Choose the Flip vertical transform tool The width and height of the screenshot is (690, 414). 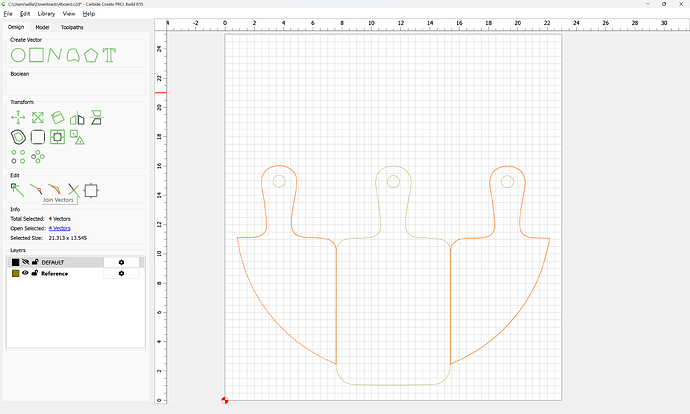click(x=96, y=117)
